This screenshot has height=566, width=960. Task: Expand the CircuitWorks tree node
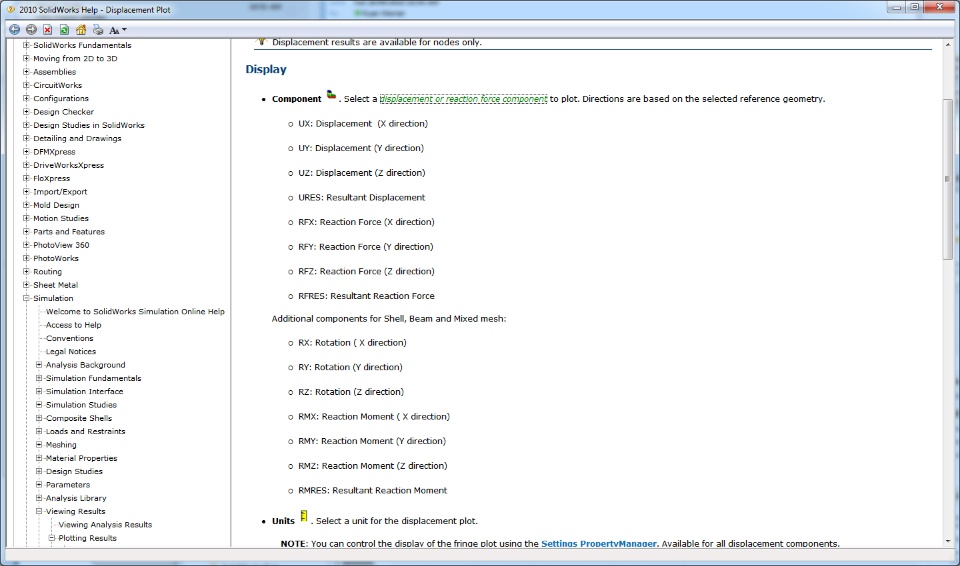click(26, 85)
